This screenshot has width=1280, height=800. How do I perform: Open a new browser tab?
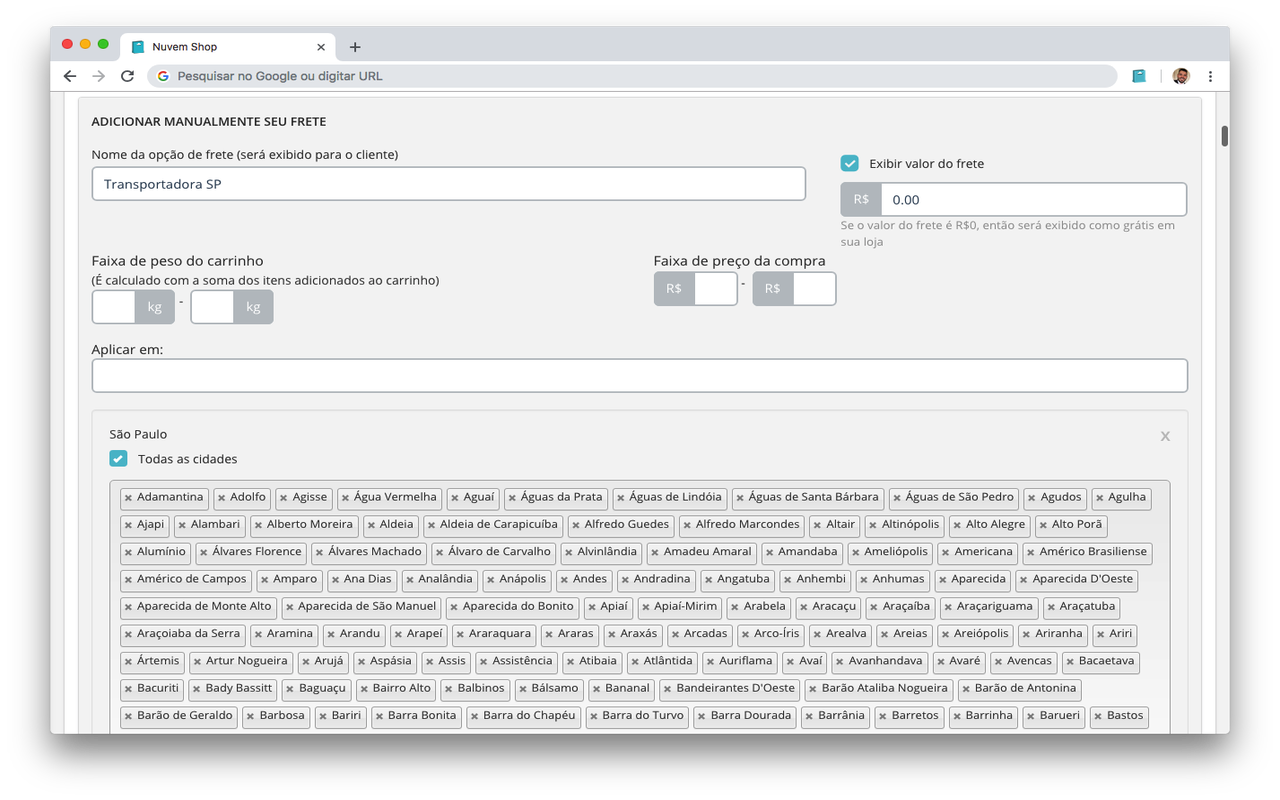click(x=355, y=46)
